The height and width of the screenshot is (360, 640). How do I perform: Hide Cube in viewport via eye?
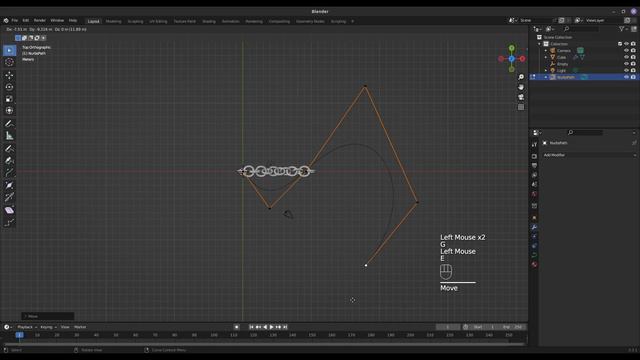coord(627,57)
